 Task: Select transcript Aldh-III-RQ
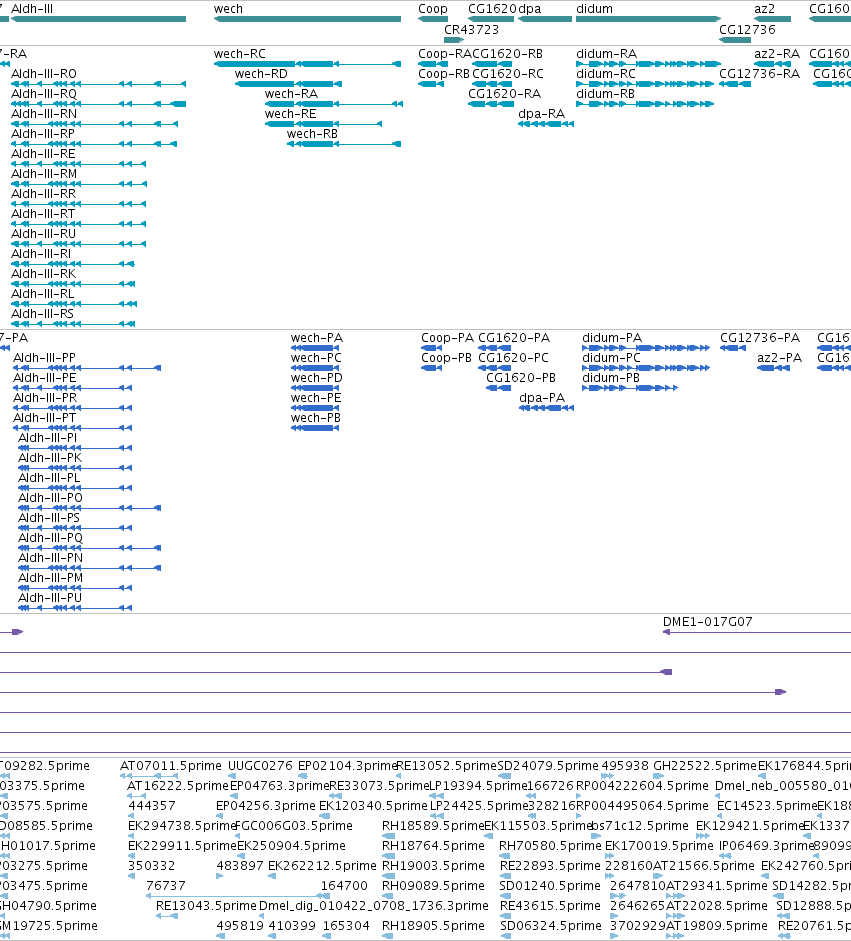pos(98,104)
